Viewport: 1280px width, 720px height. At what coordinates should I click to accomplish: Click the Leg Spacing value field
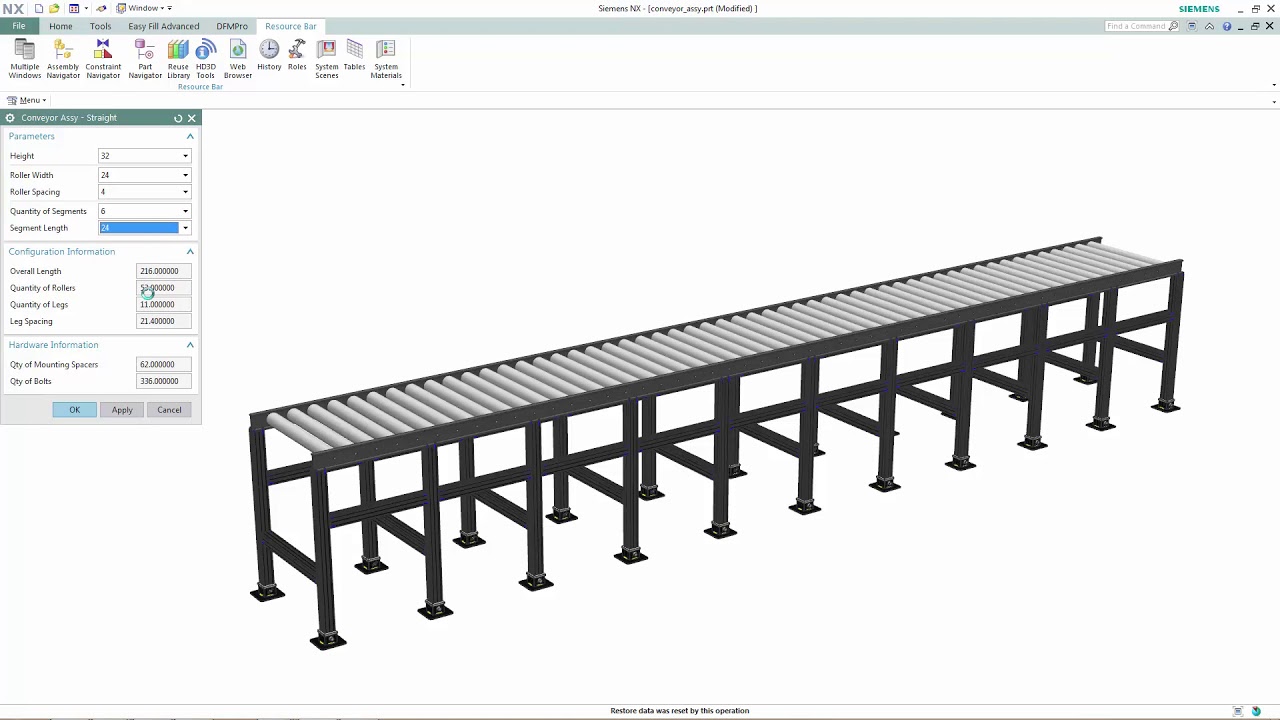click(163, 321)
